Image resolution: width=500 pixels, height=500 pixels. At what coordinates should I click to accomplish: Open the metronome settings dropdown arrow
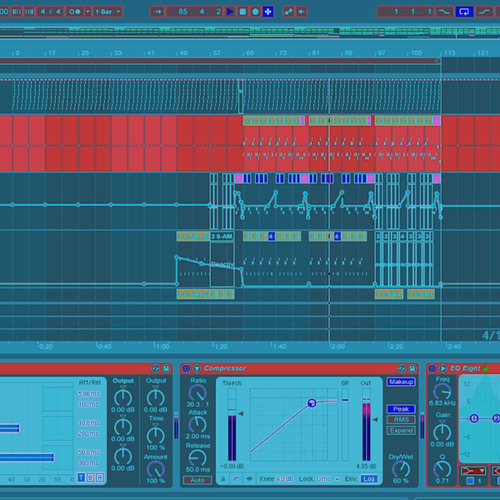pyautogui.click(x=88, y=12)
